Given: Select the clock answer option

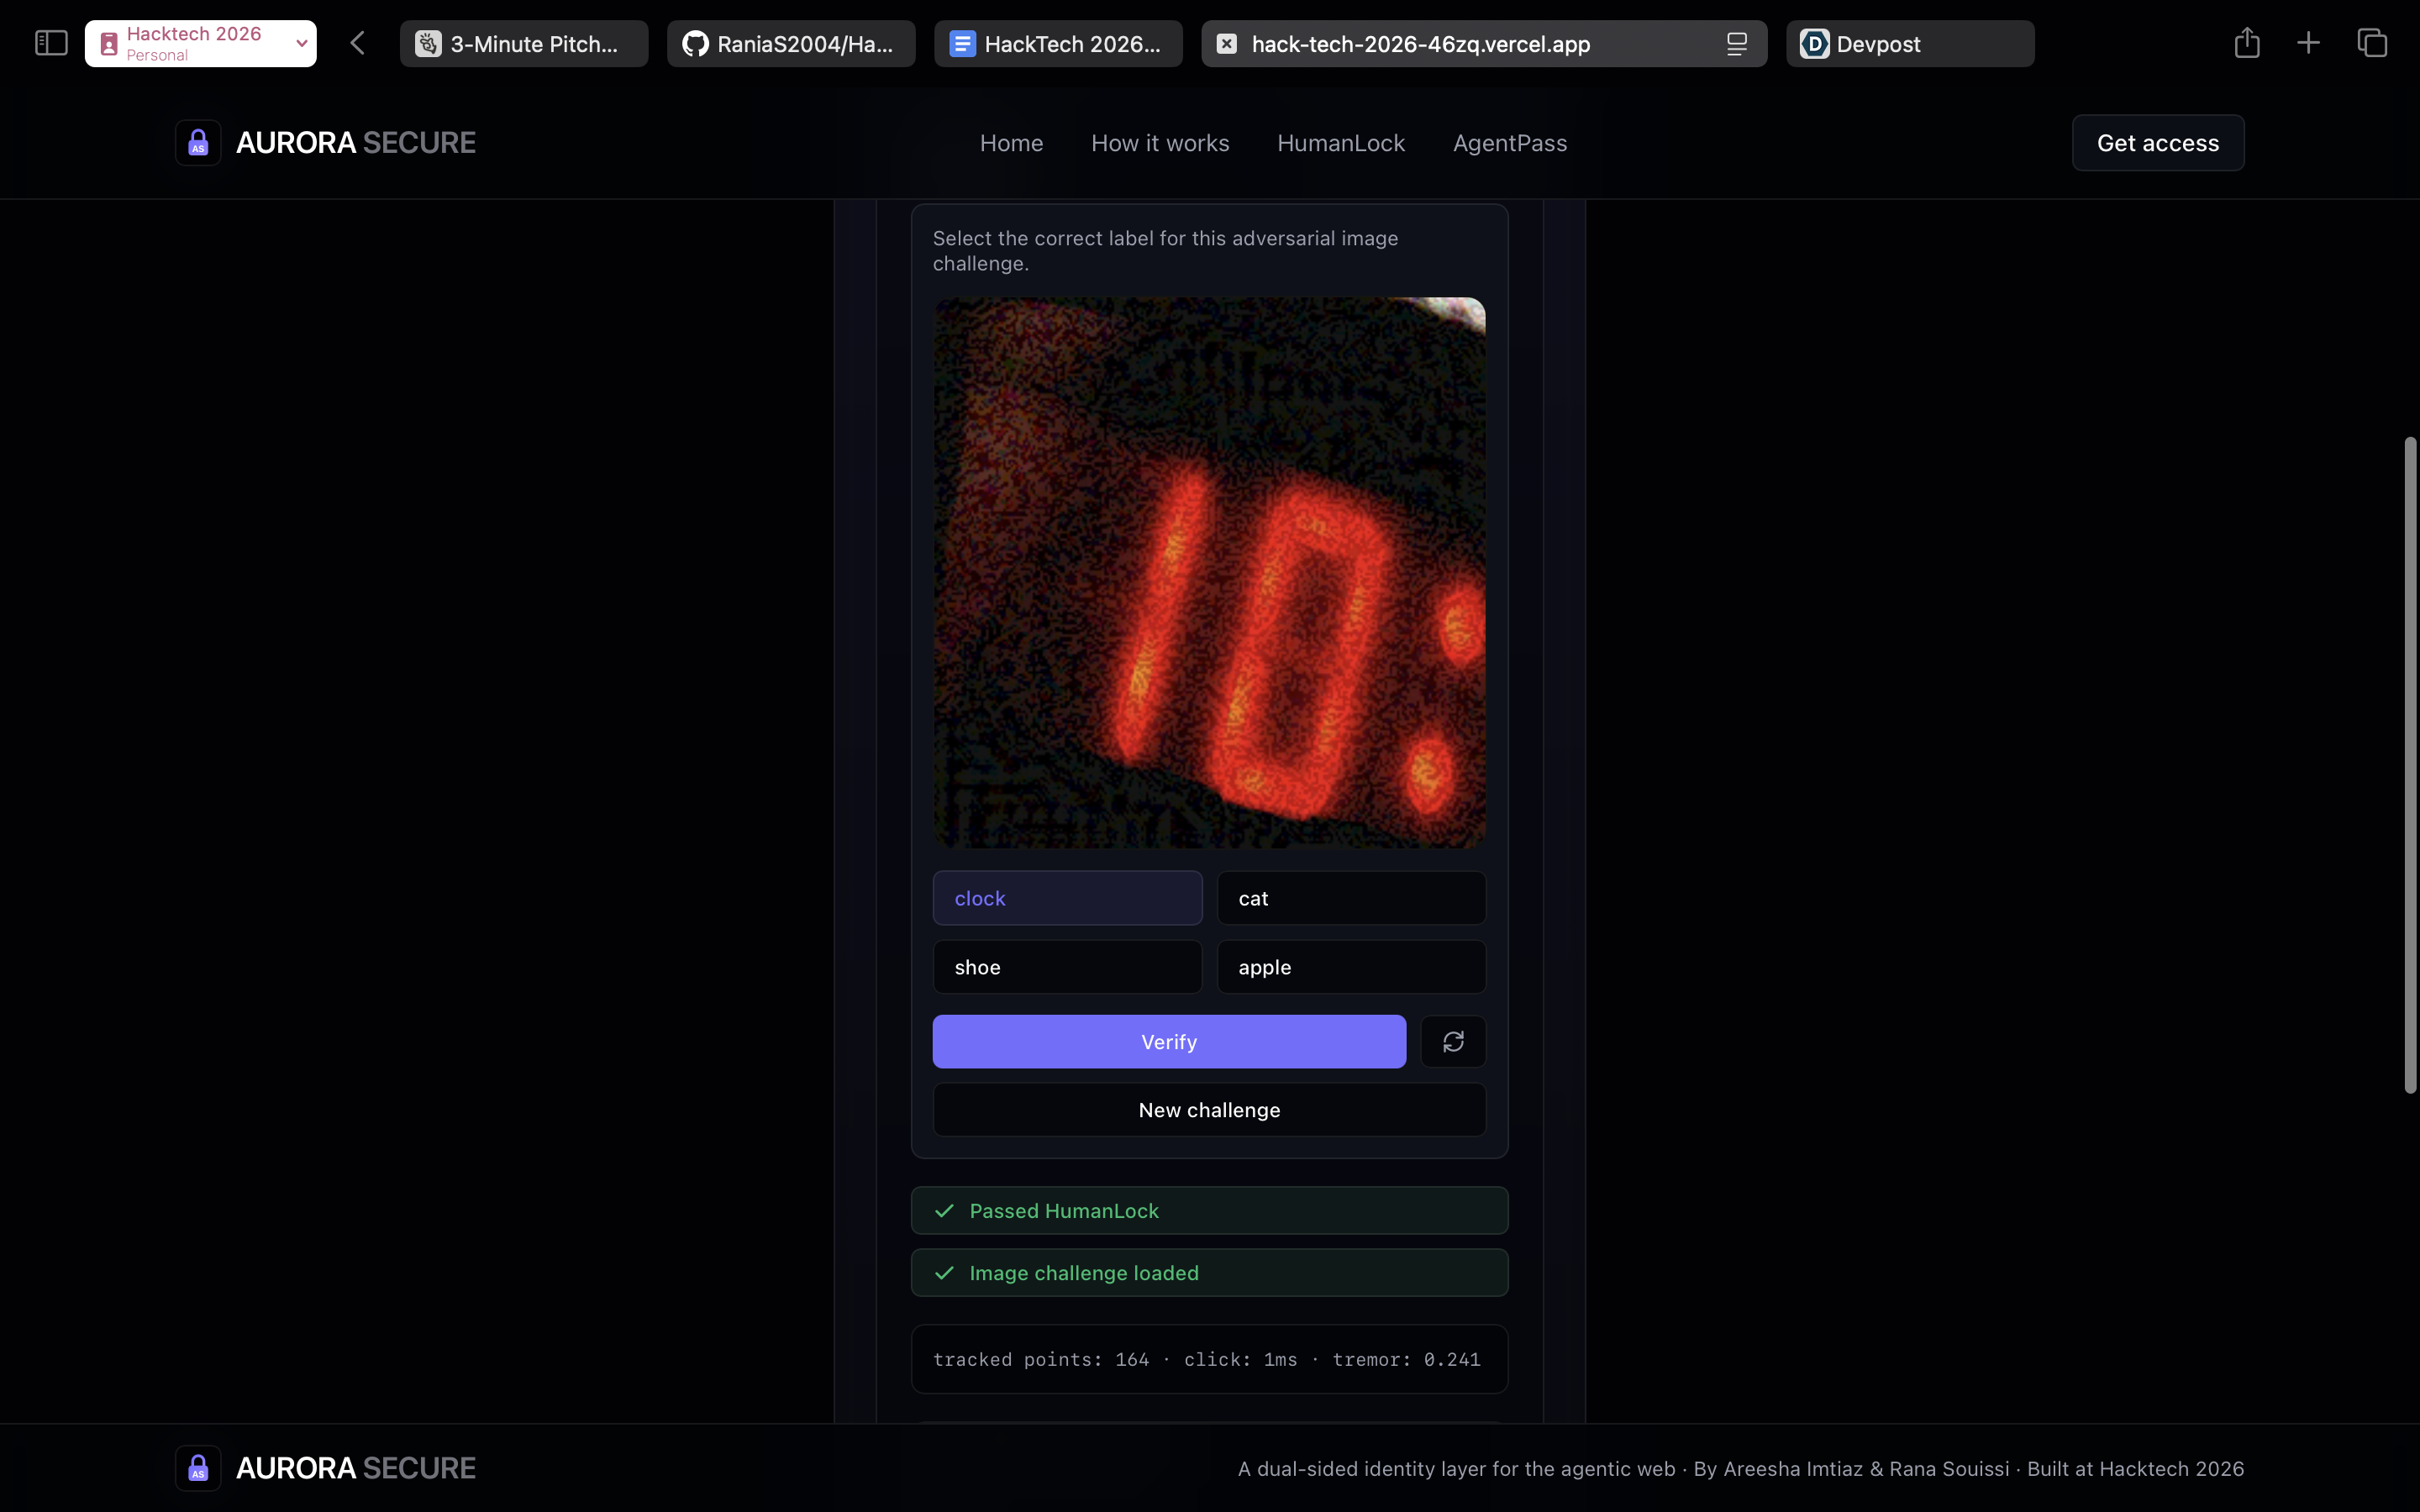Looking at the screenshot, I should (x=1067, y=898).
